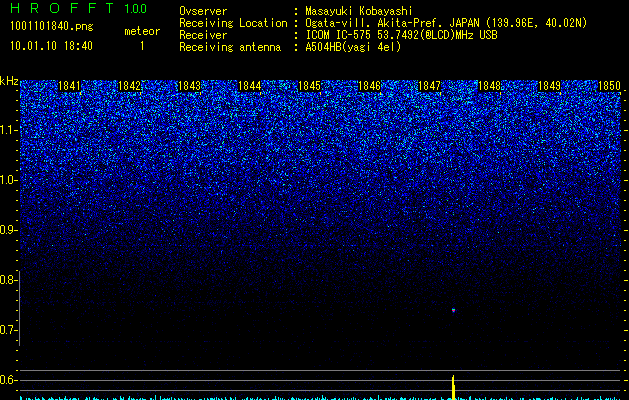This screenshot has width=629, height=400.
Task: Click the 0.7 kHz axis label
Action: click(8, 330)
